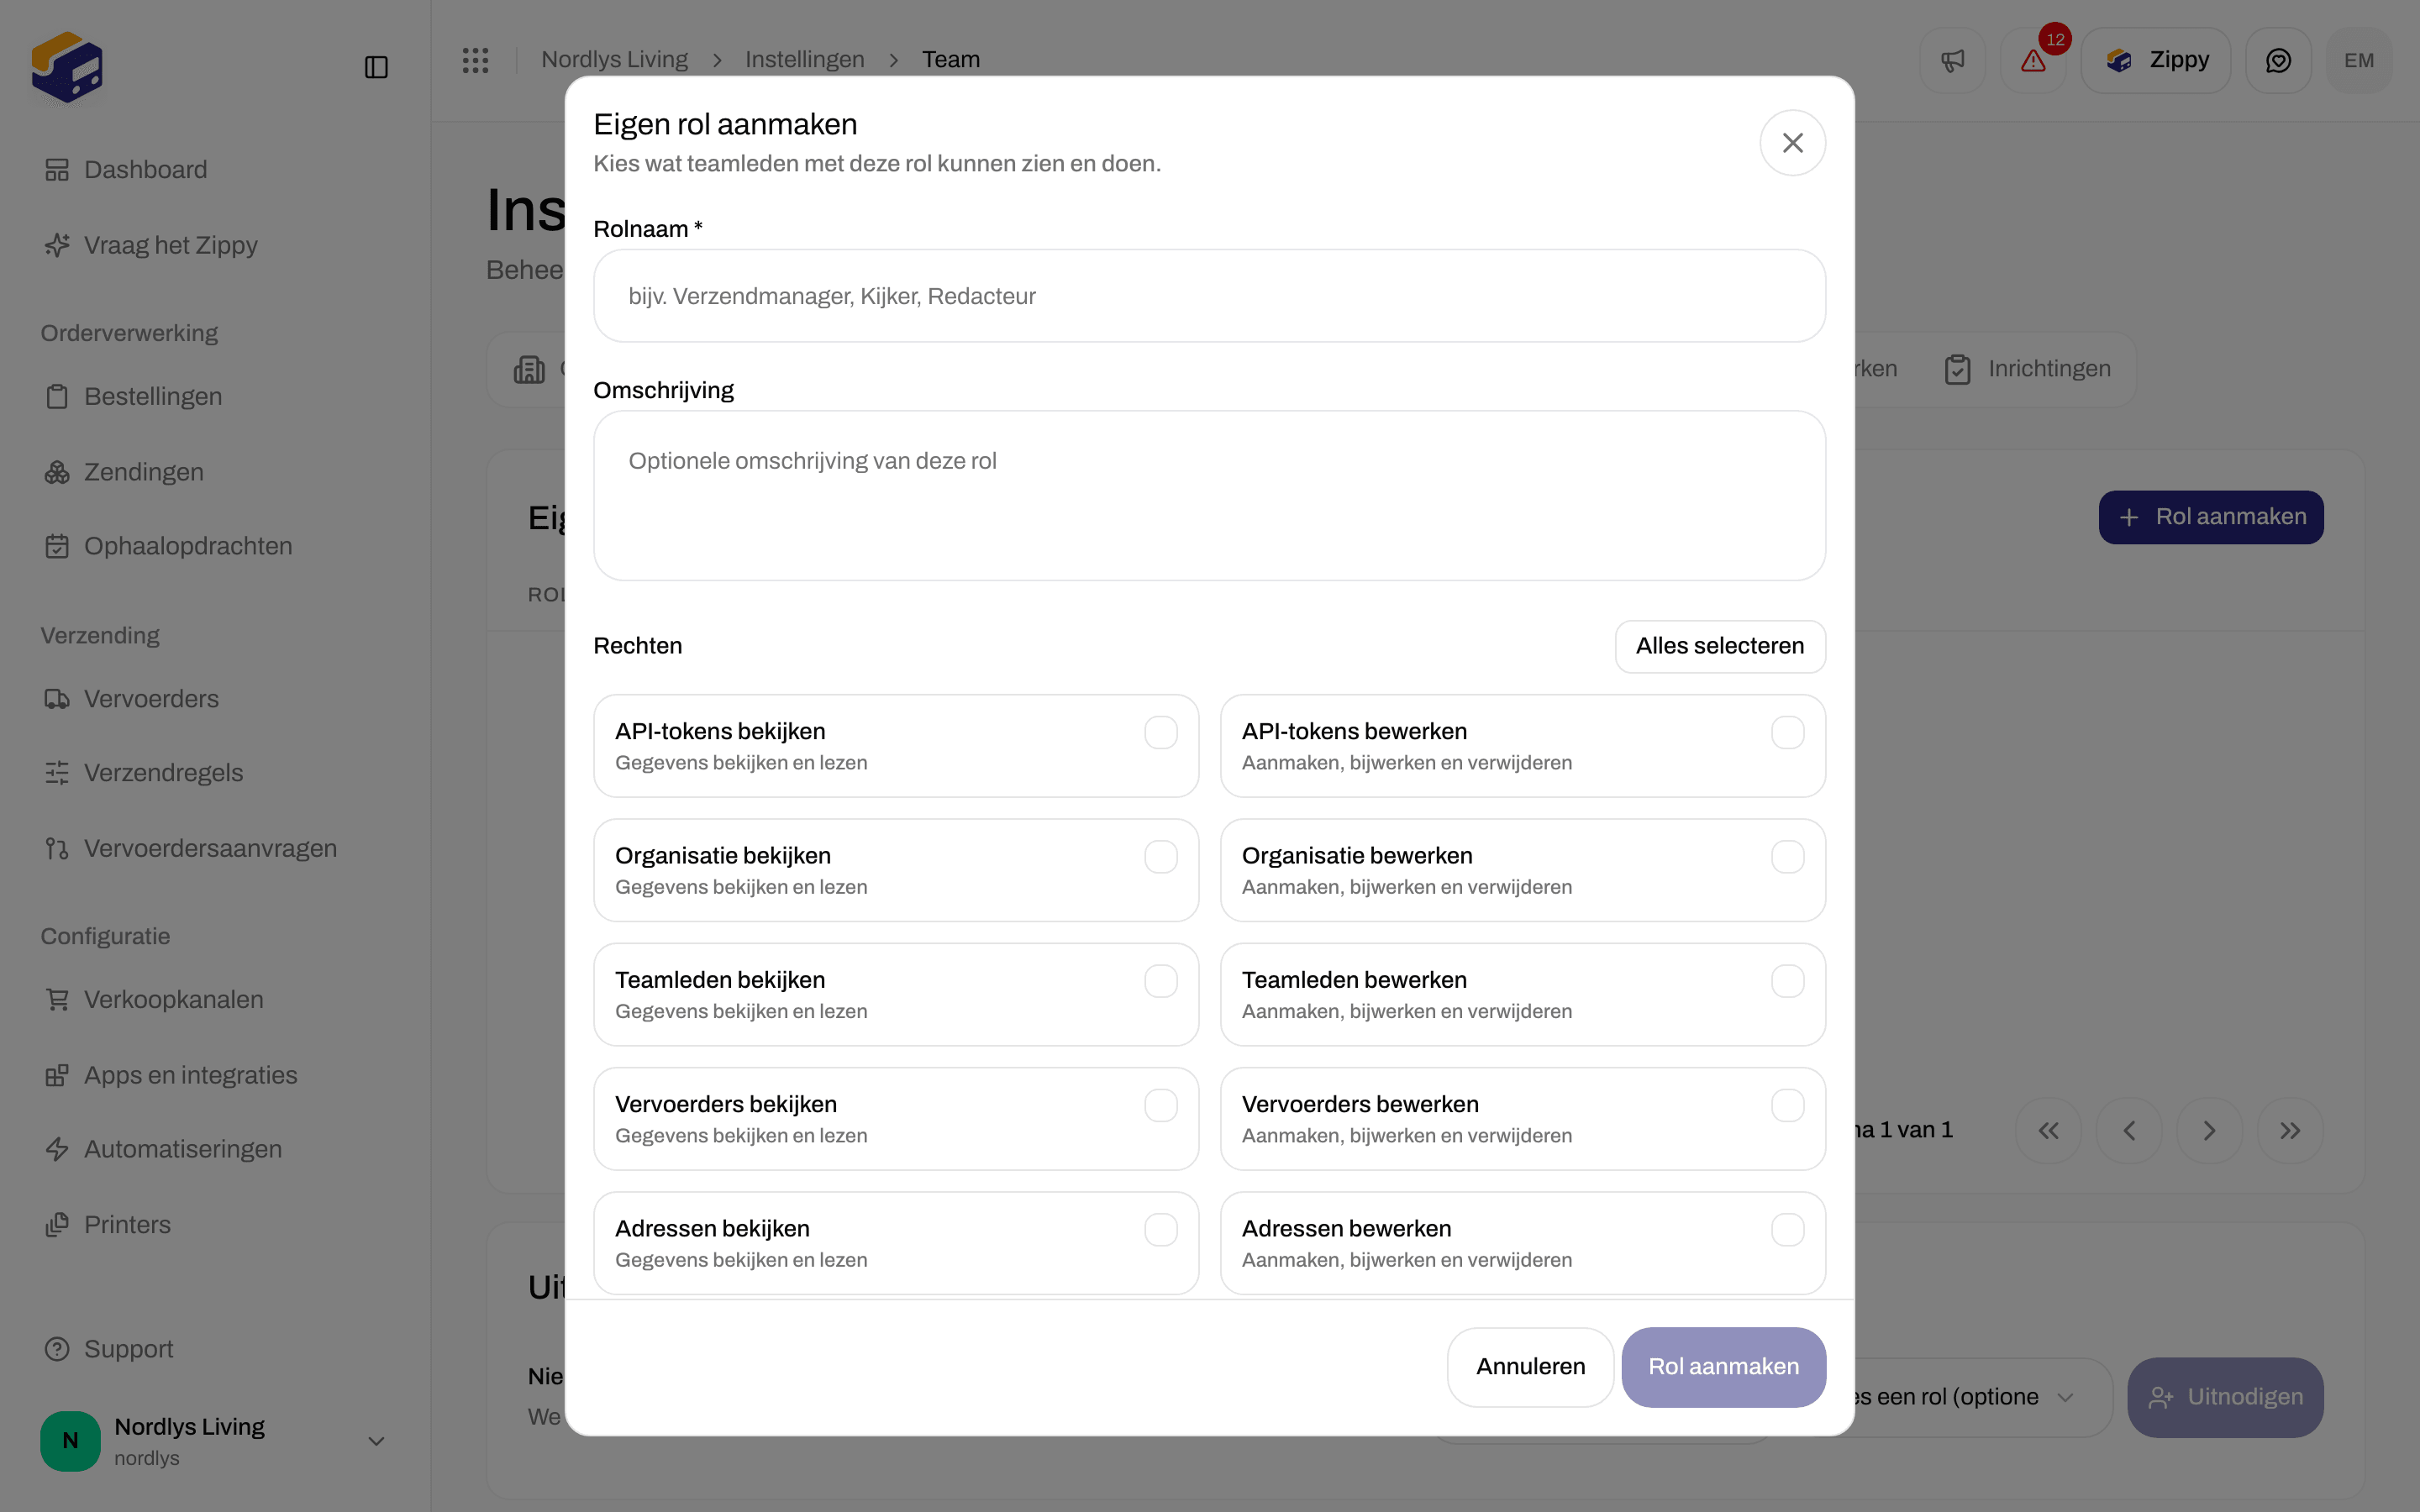
Task: Click the app logo in sidebar
Action: tap(67, 67)
